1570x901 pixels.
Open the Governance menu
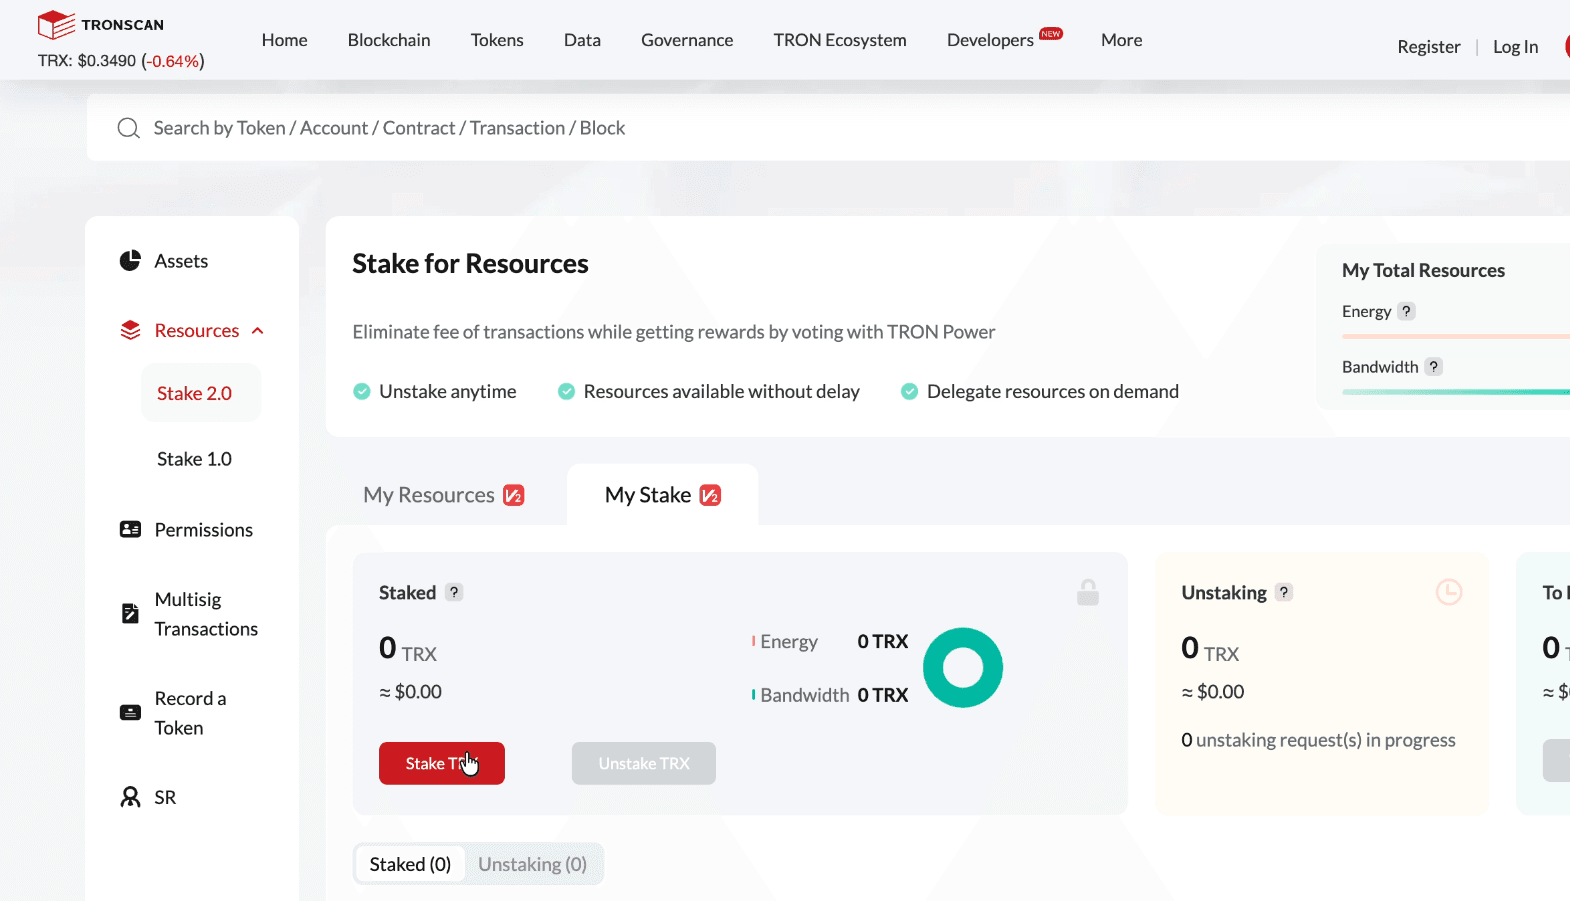coord(687,40)
